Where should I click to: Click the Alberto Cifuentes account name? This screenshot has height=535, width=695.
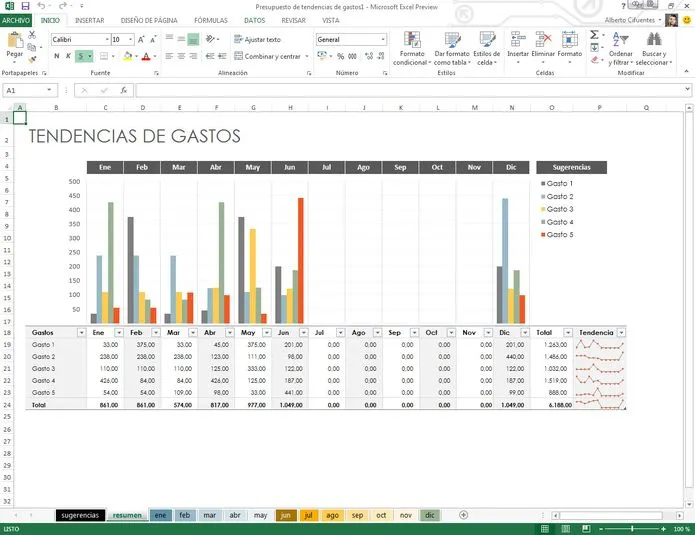pyautogui.click(x=629, y=20)
